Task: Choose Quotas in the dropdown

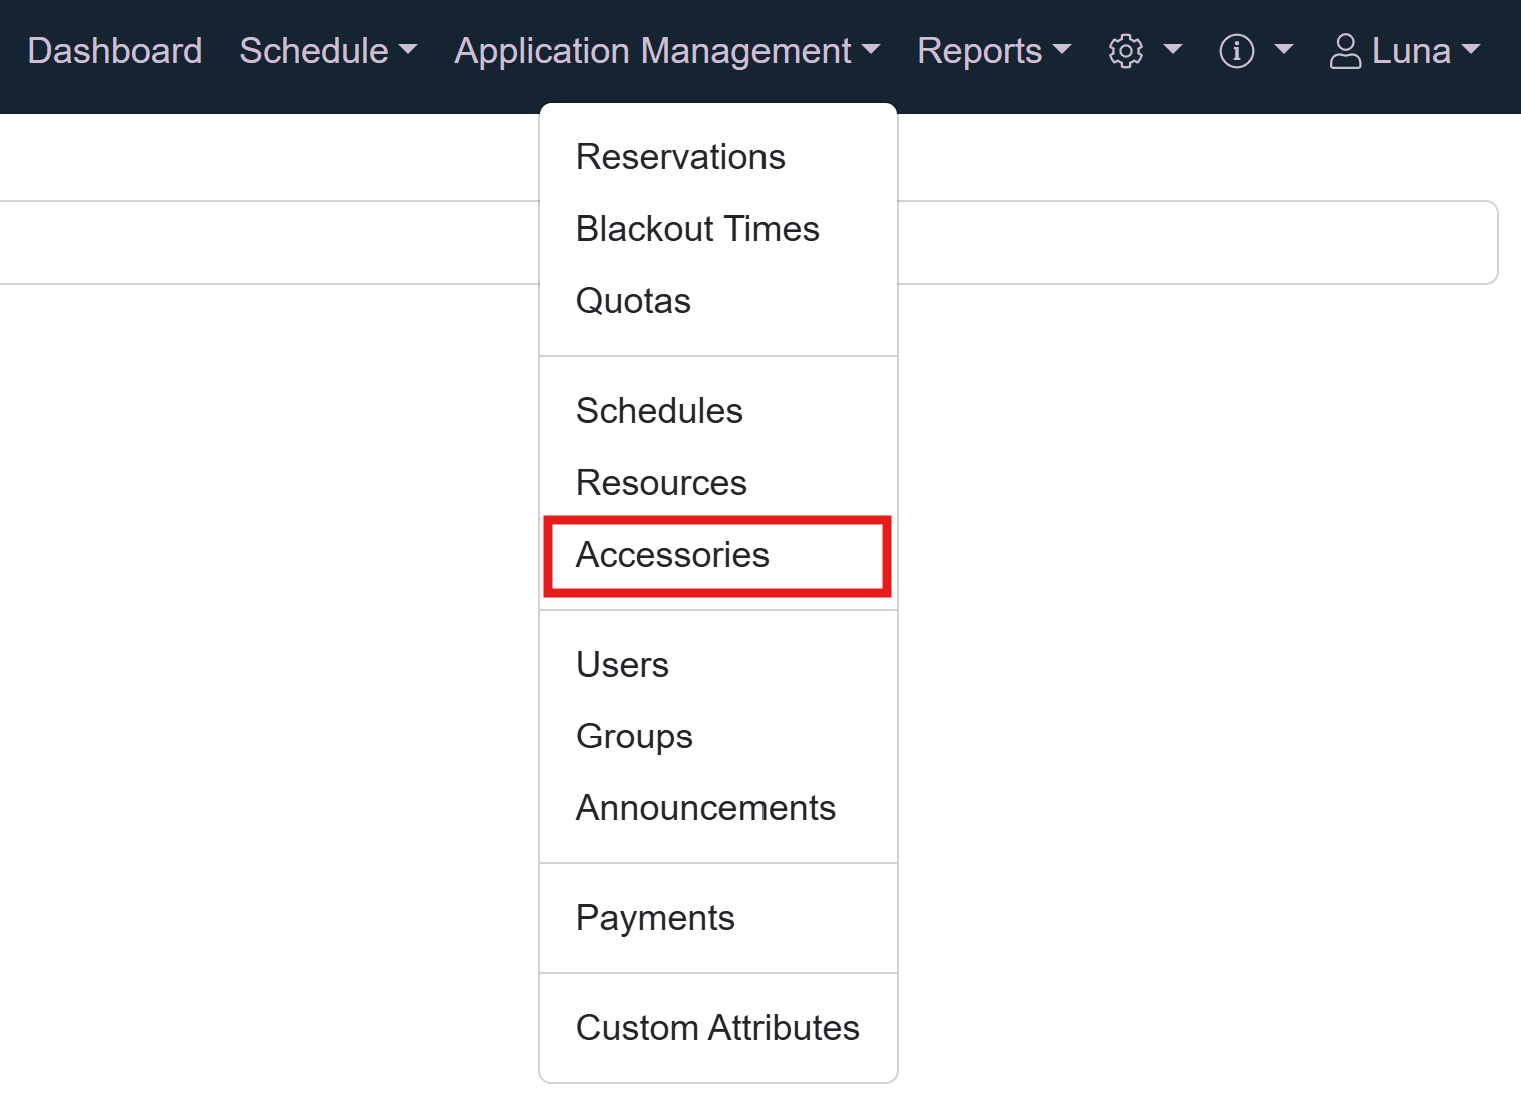Action: (633, 301)
